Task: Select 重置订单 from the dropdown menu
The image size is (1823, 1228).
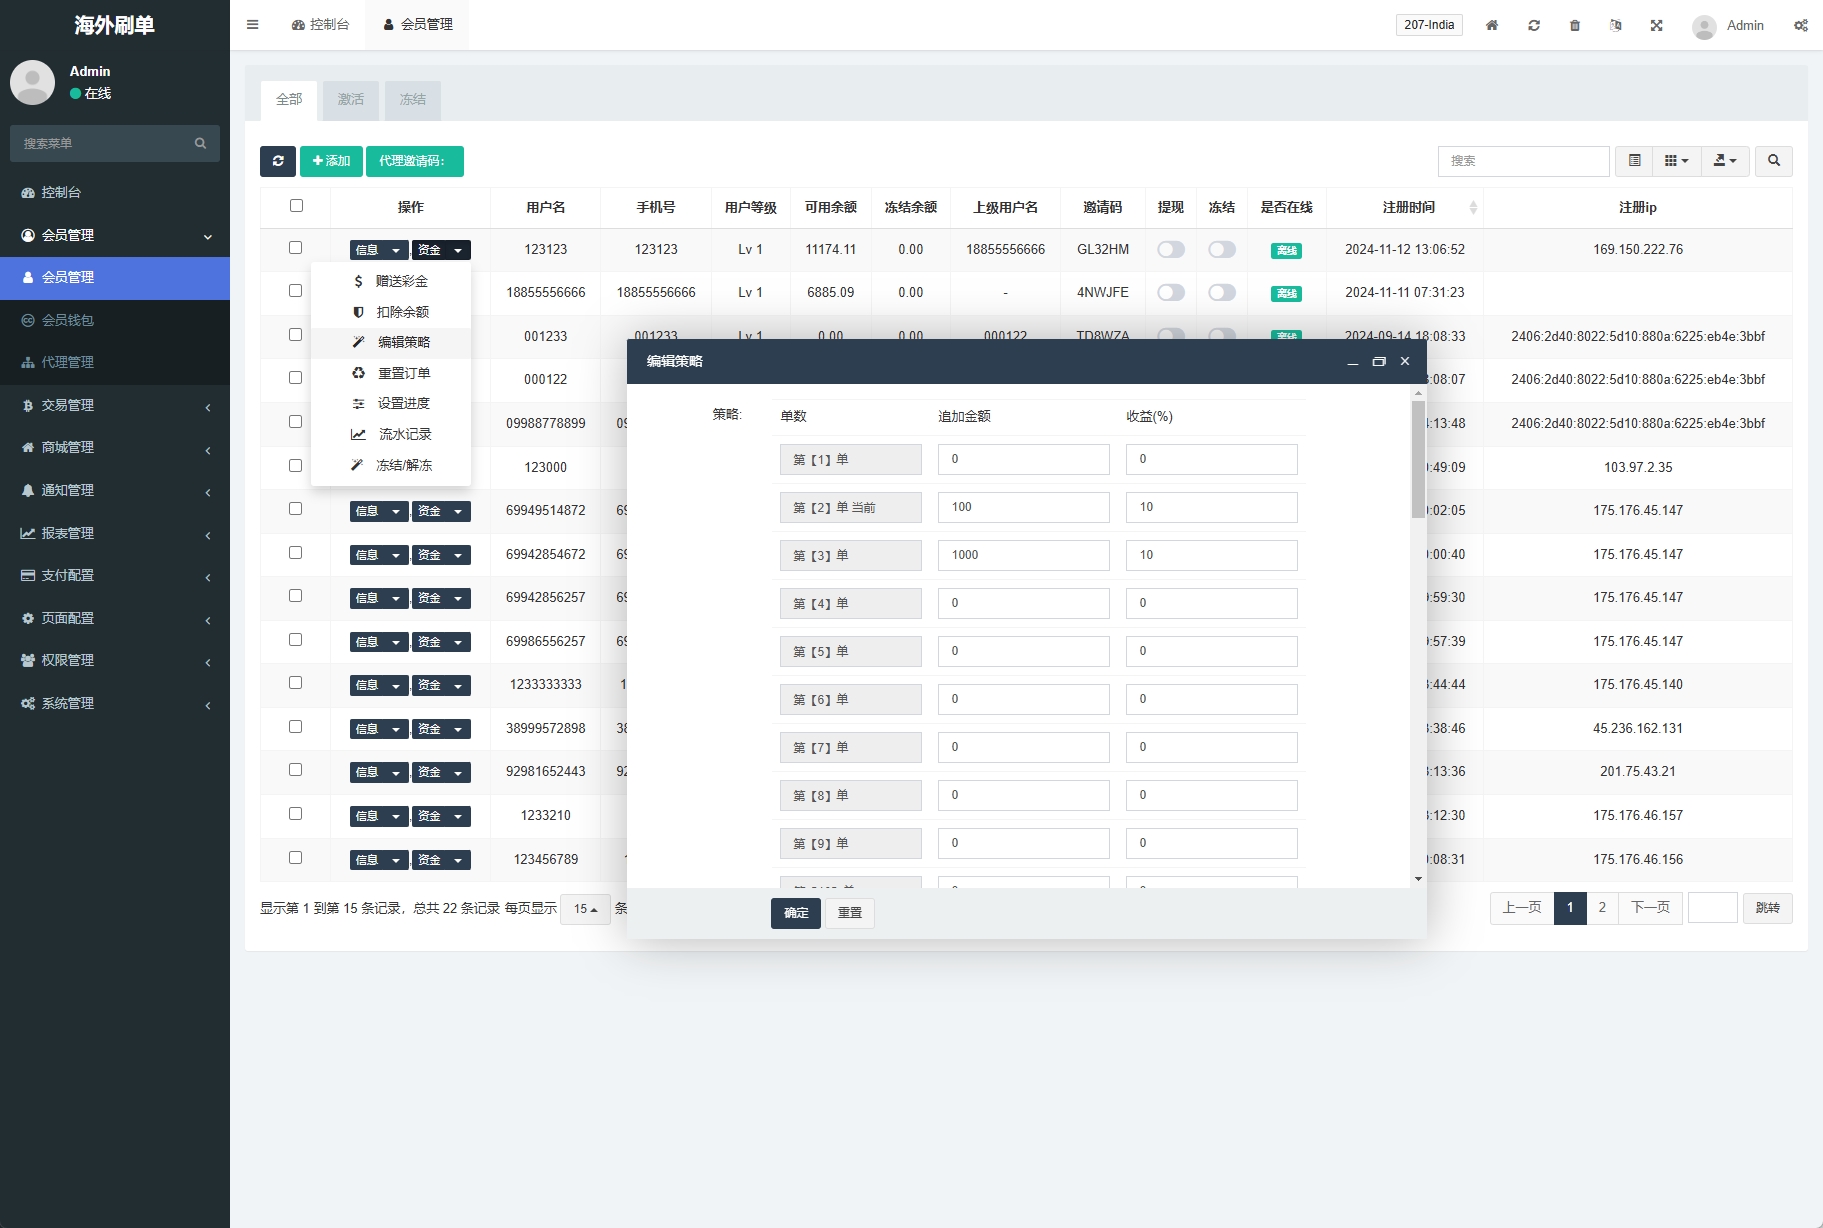Action: [403, 373]
